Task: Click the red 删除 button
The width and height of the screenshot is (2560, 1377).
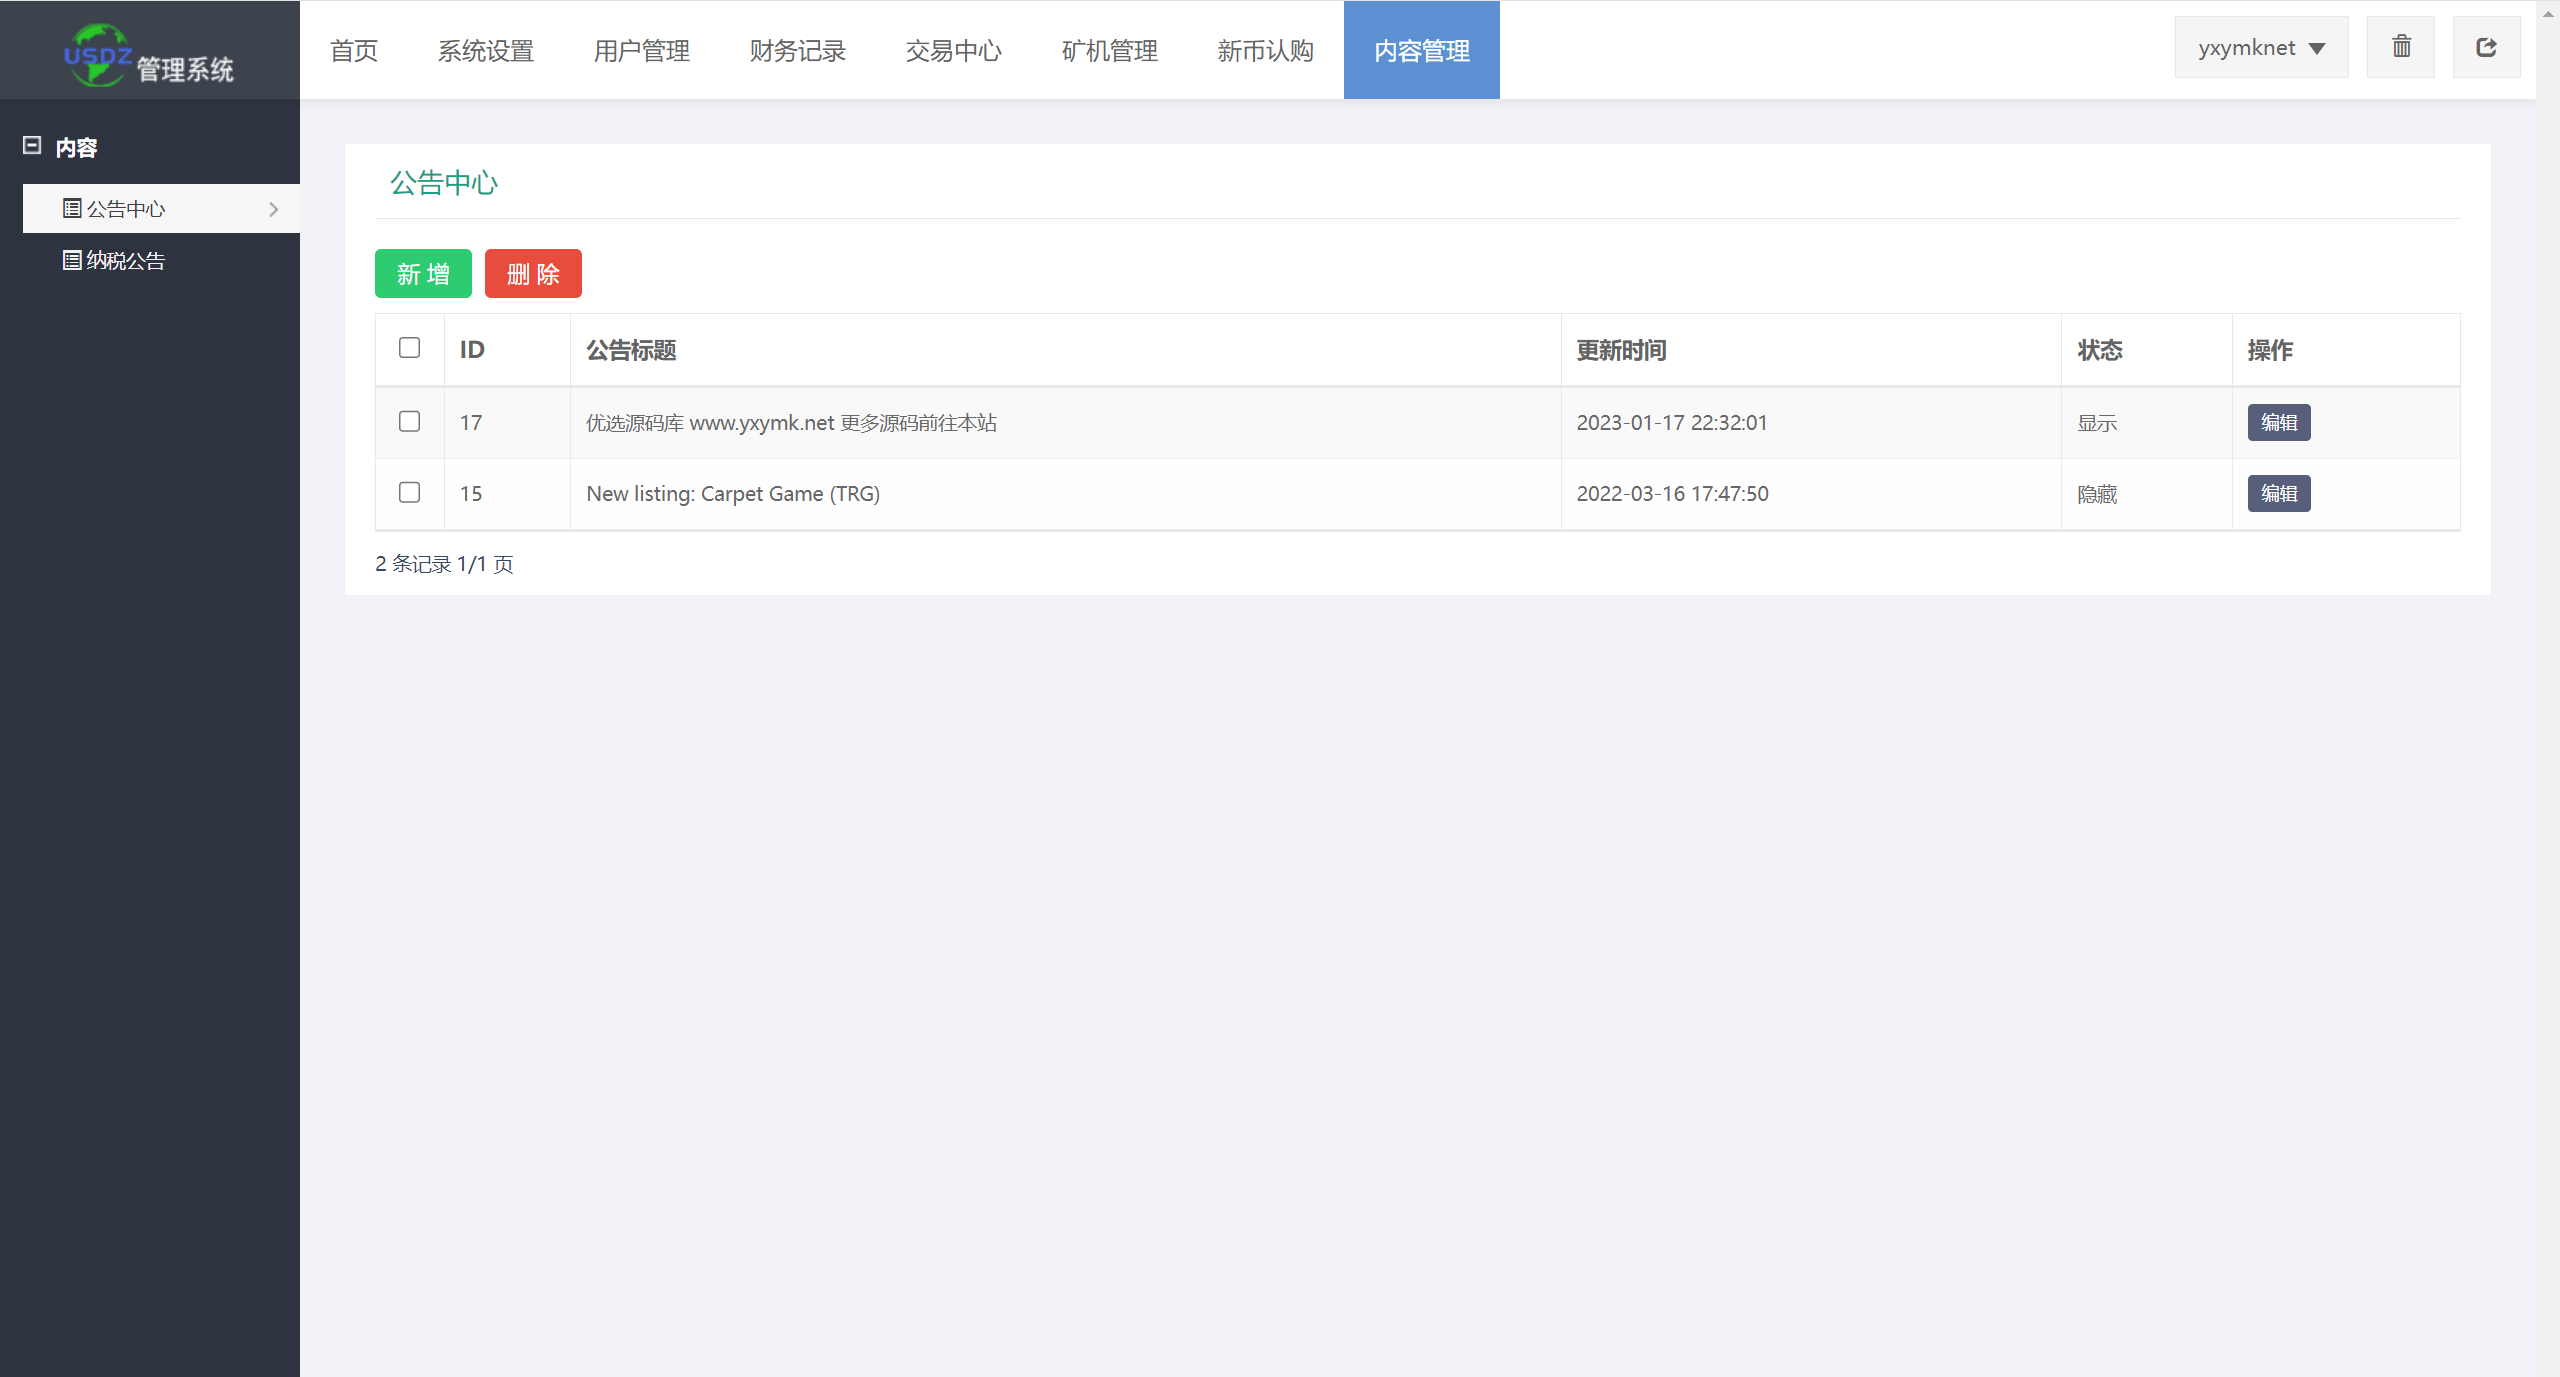Action: click(533, 273)
